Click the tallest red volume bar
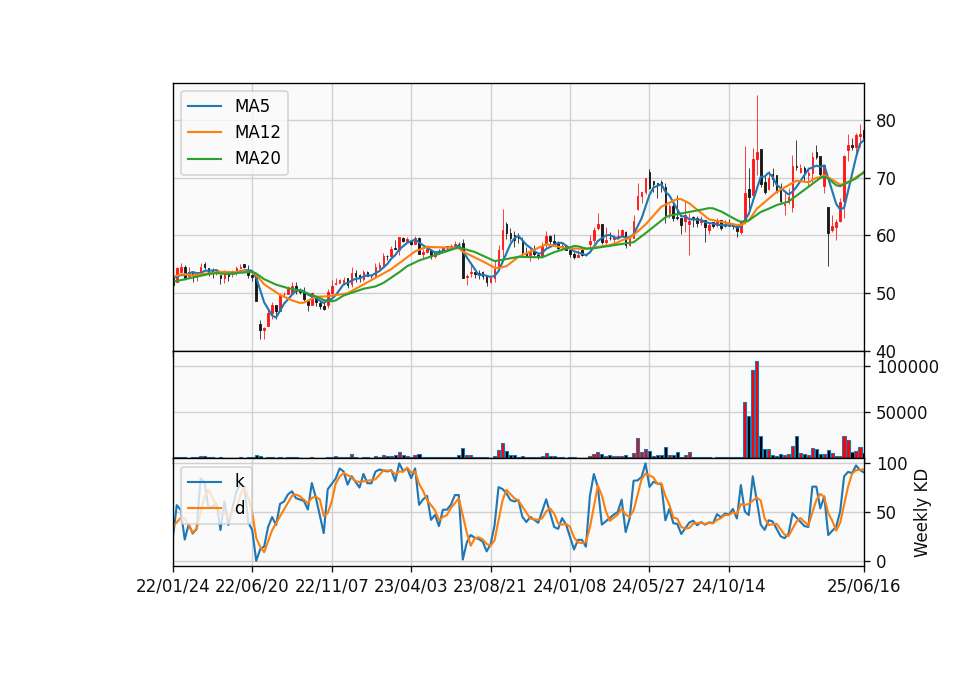The image size is (960, 690). pos(757,410)
